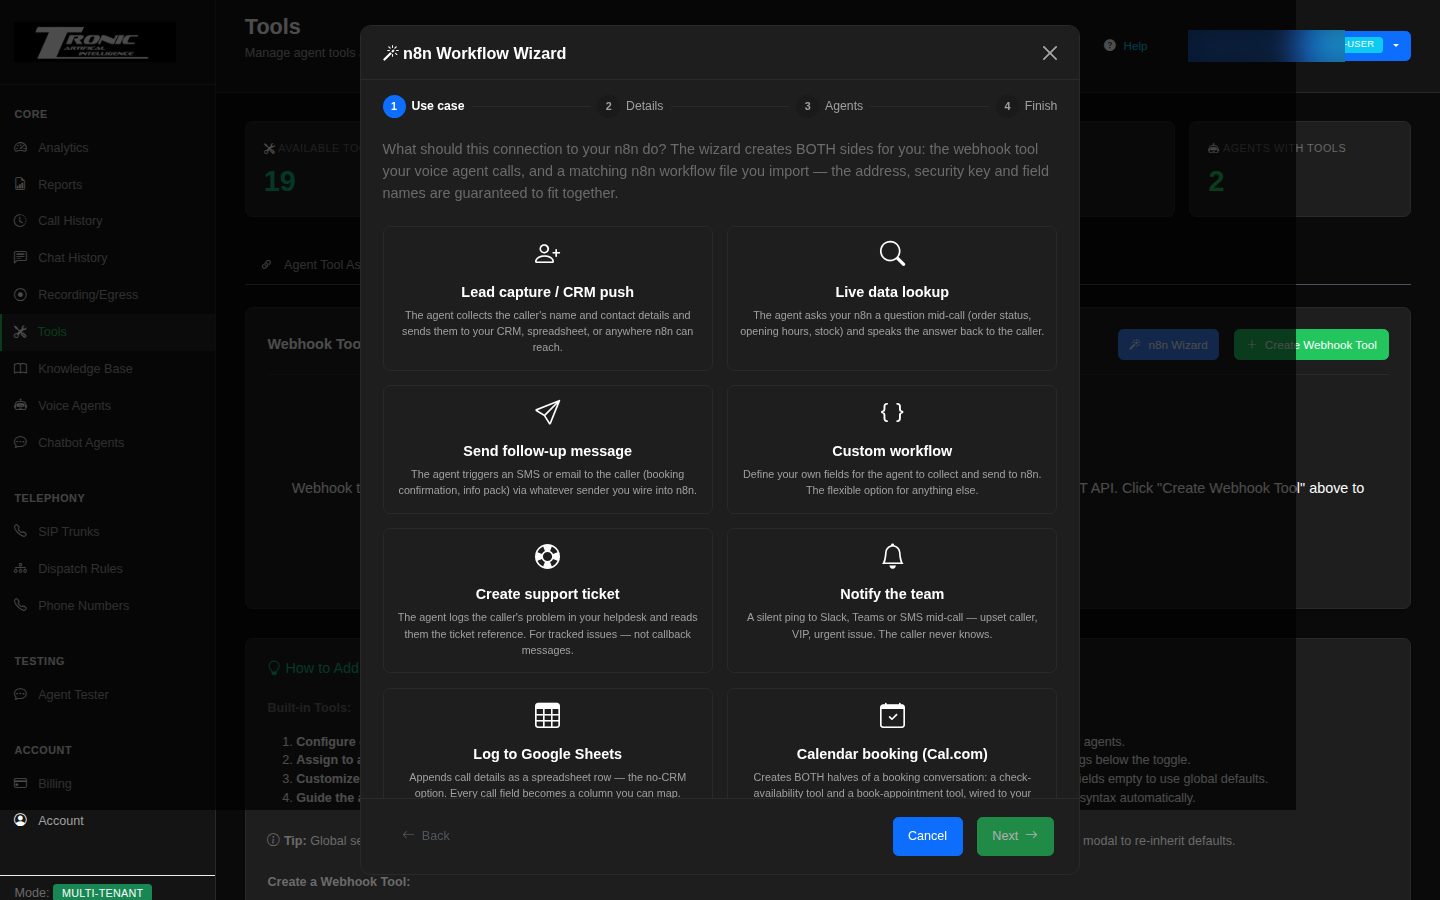
Task: Open Voice Agents page
Action: (x=107, y=405)
